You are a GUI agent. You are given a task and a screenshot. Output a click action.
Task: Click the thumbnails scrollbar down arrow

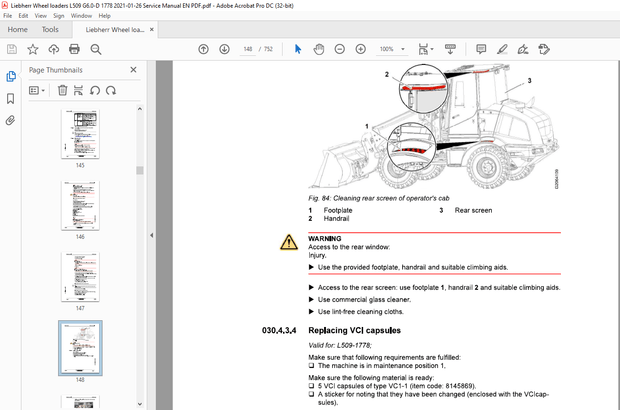(x=140, y=404)
